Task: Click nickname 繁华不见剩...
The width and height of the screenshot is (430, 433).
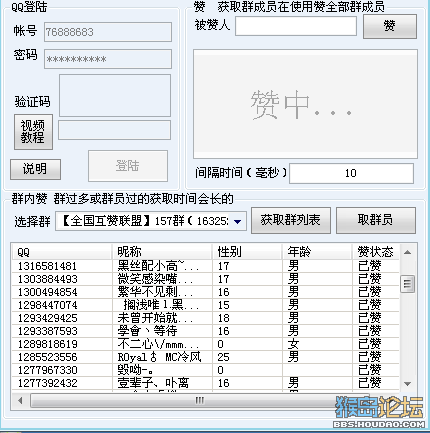Action: (155, 292)
